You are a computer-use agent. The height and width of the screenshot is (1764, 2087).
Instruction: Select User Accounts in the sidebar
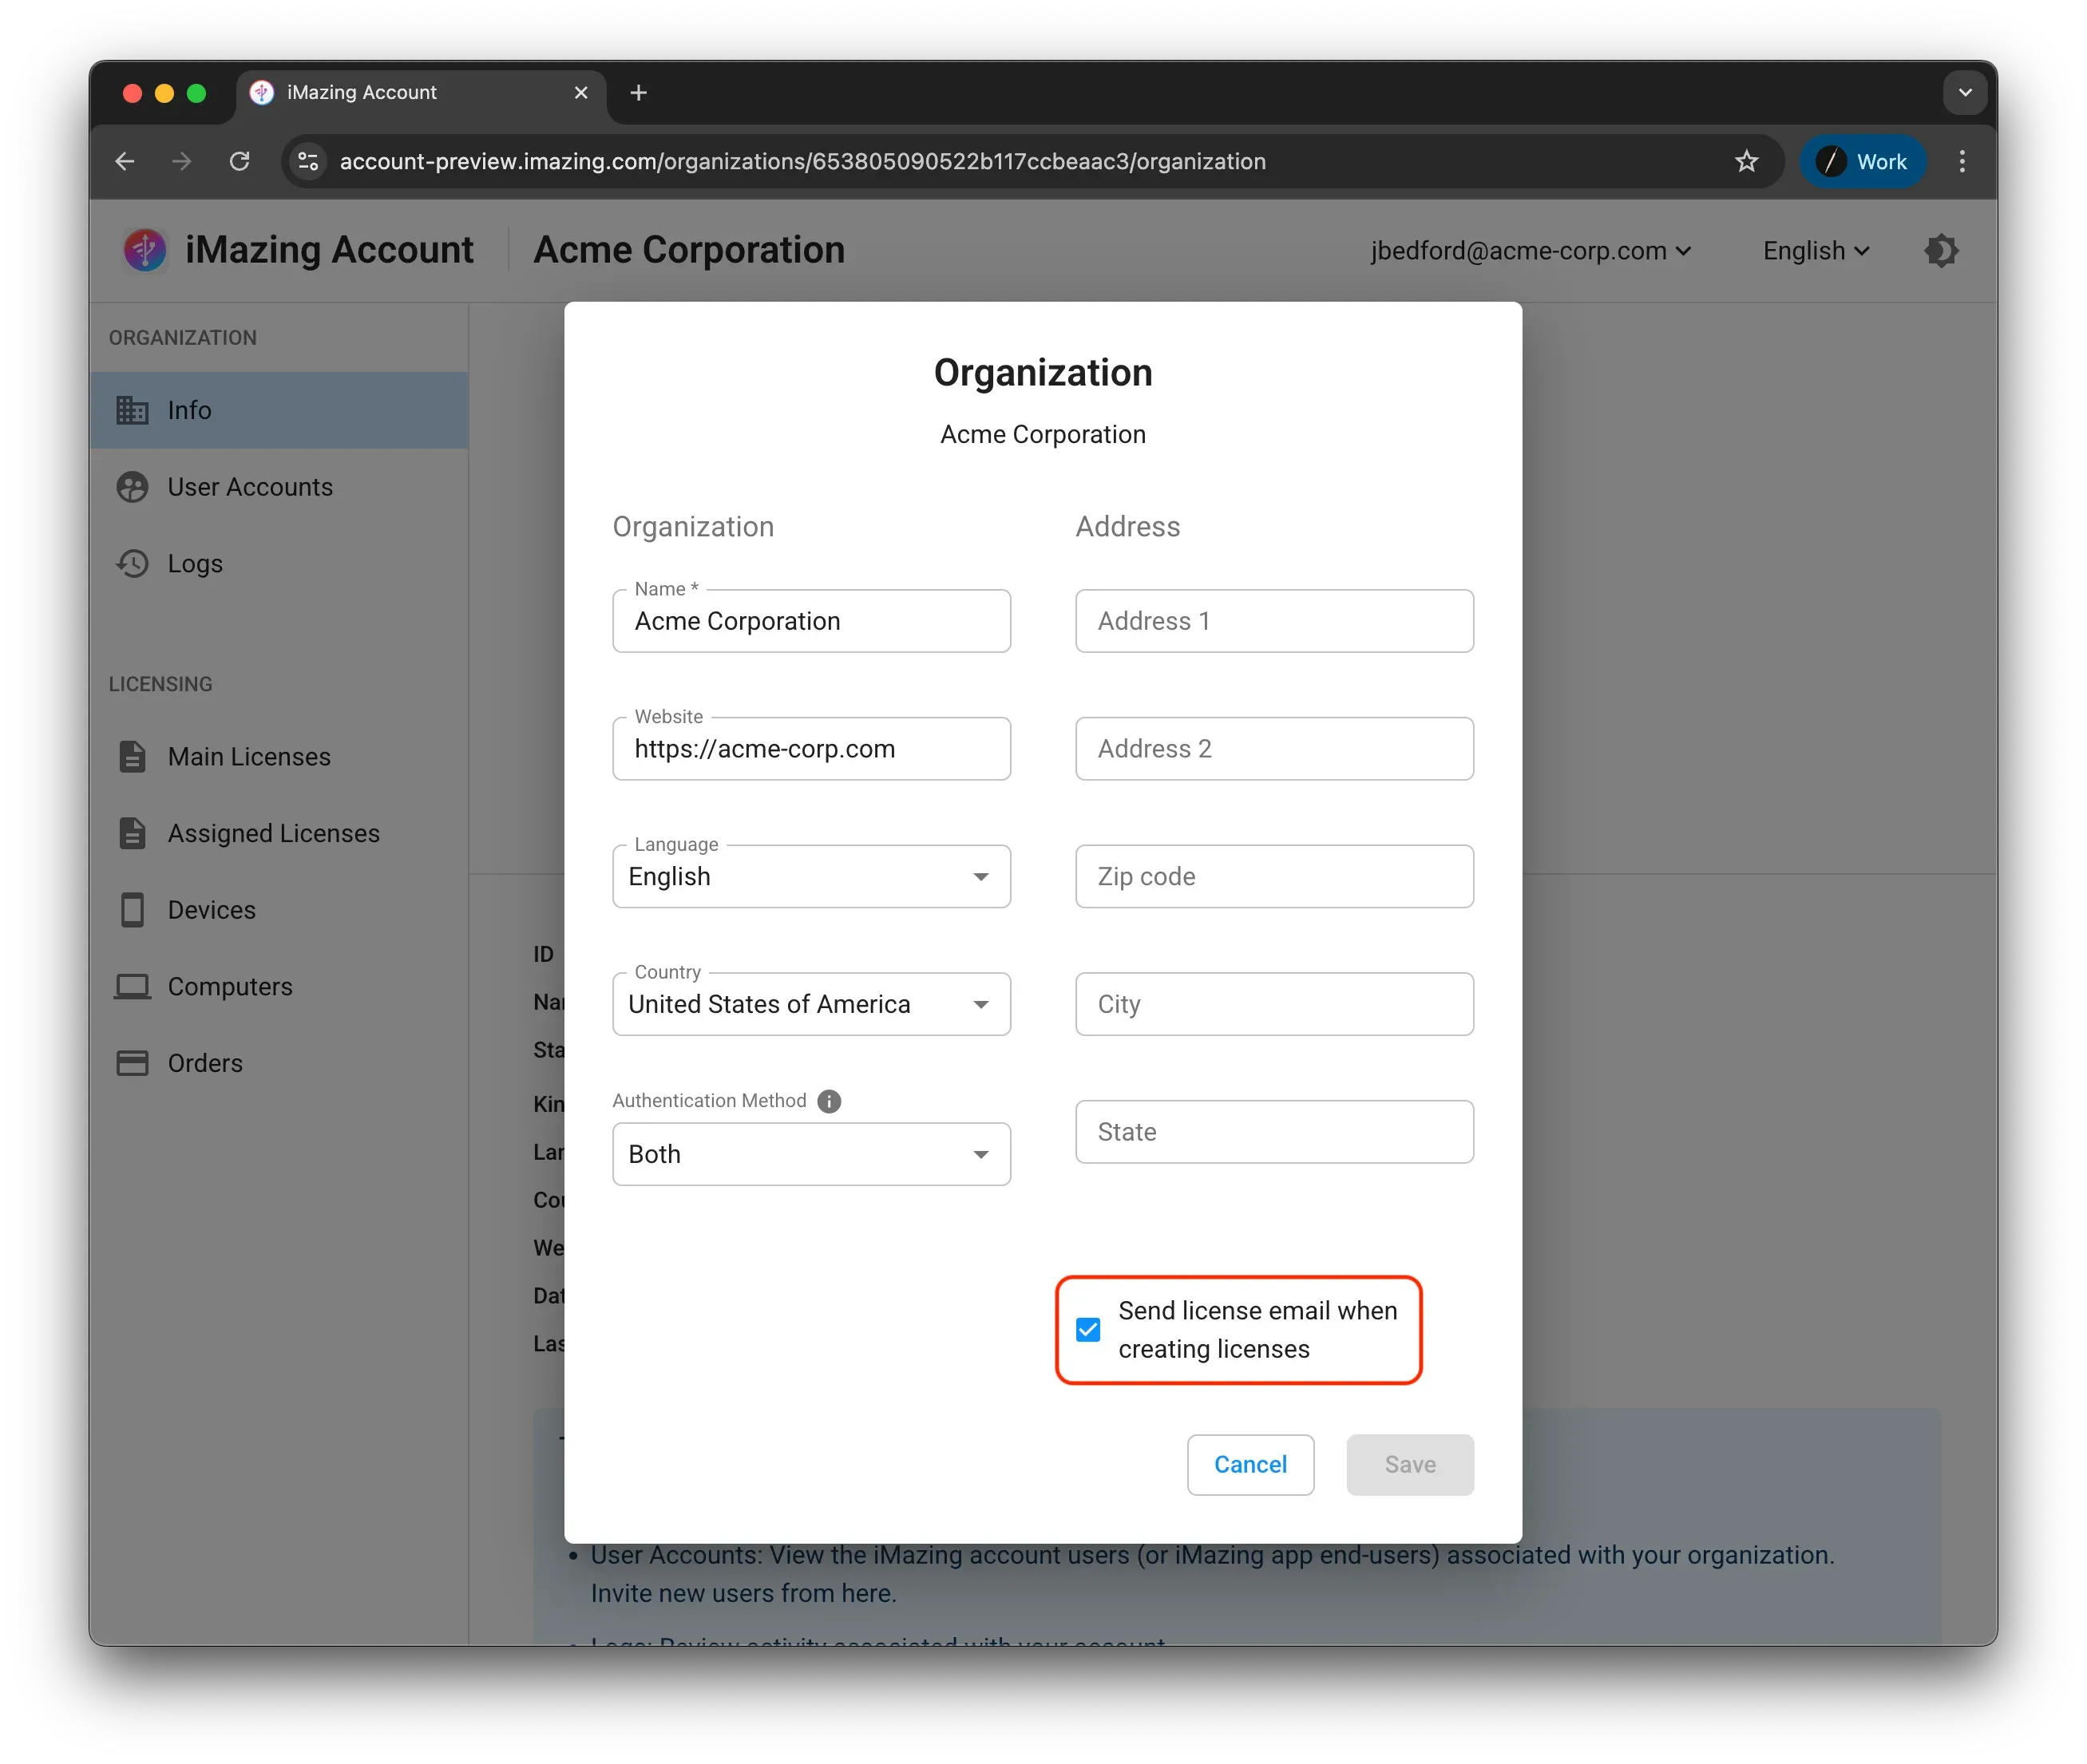(x=249, y=487)
